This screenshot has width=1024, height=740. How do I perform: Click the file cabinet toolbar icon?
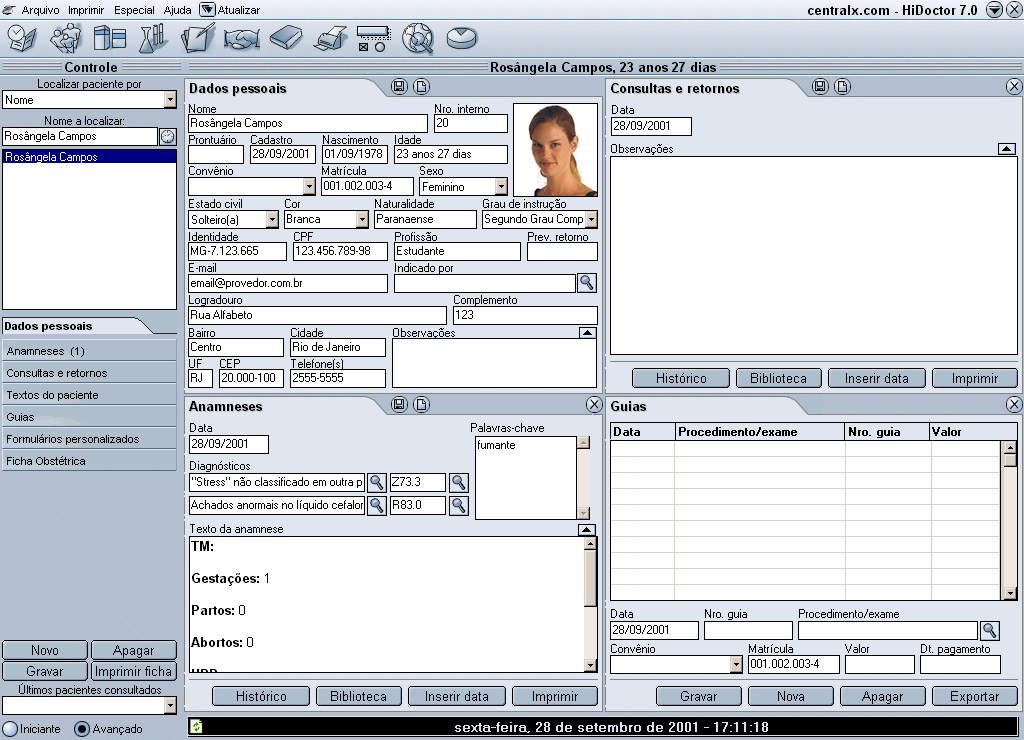(110, 39)
